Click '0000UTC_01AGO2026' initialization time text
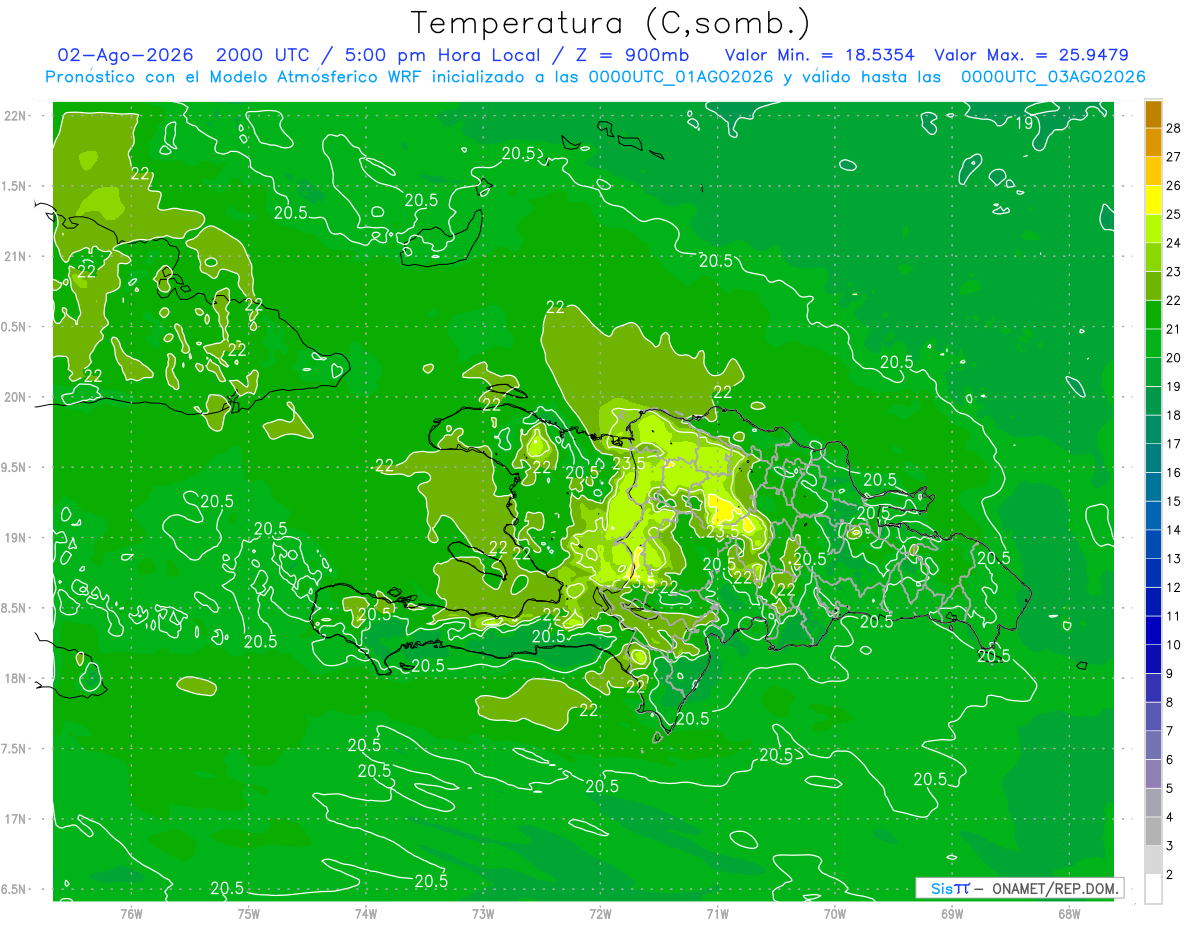 [681, 77]
